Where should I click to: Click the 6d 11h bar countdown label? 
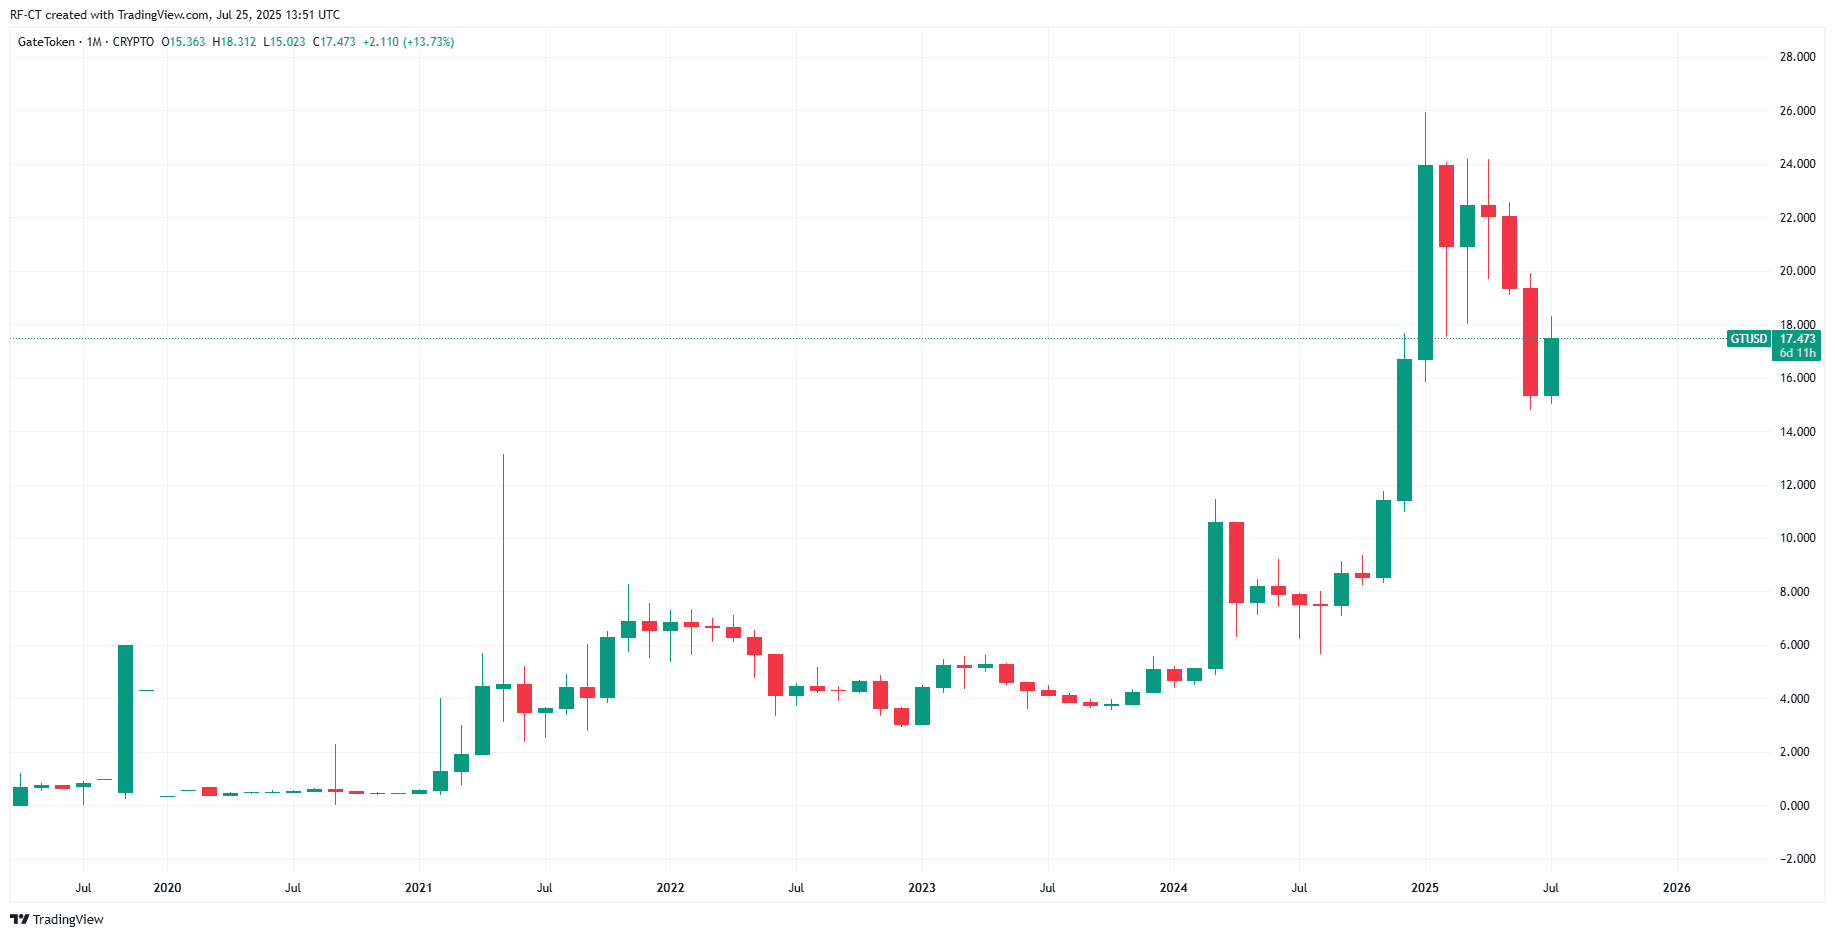coord(1797,353)
